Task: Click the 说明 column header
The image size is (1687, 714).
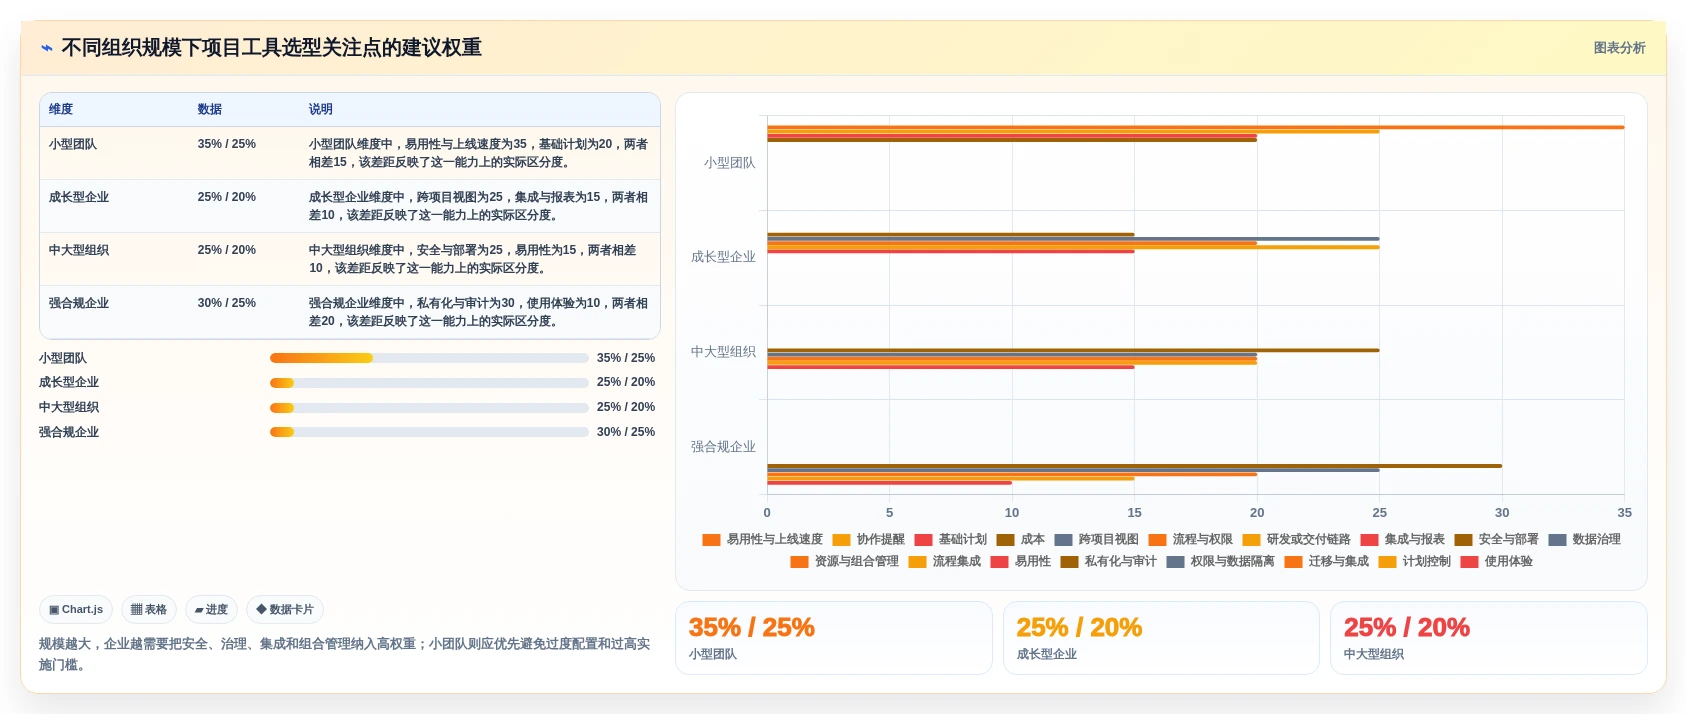Action: click(321, 109)
